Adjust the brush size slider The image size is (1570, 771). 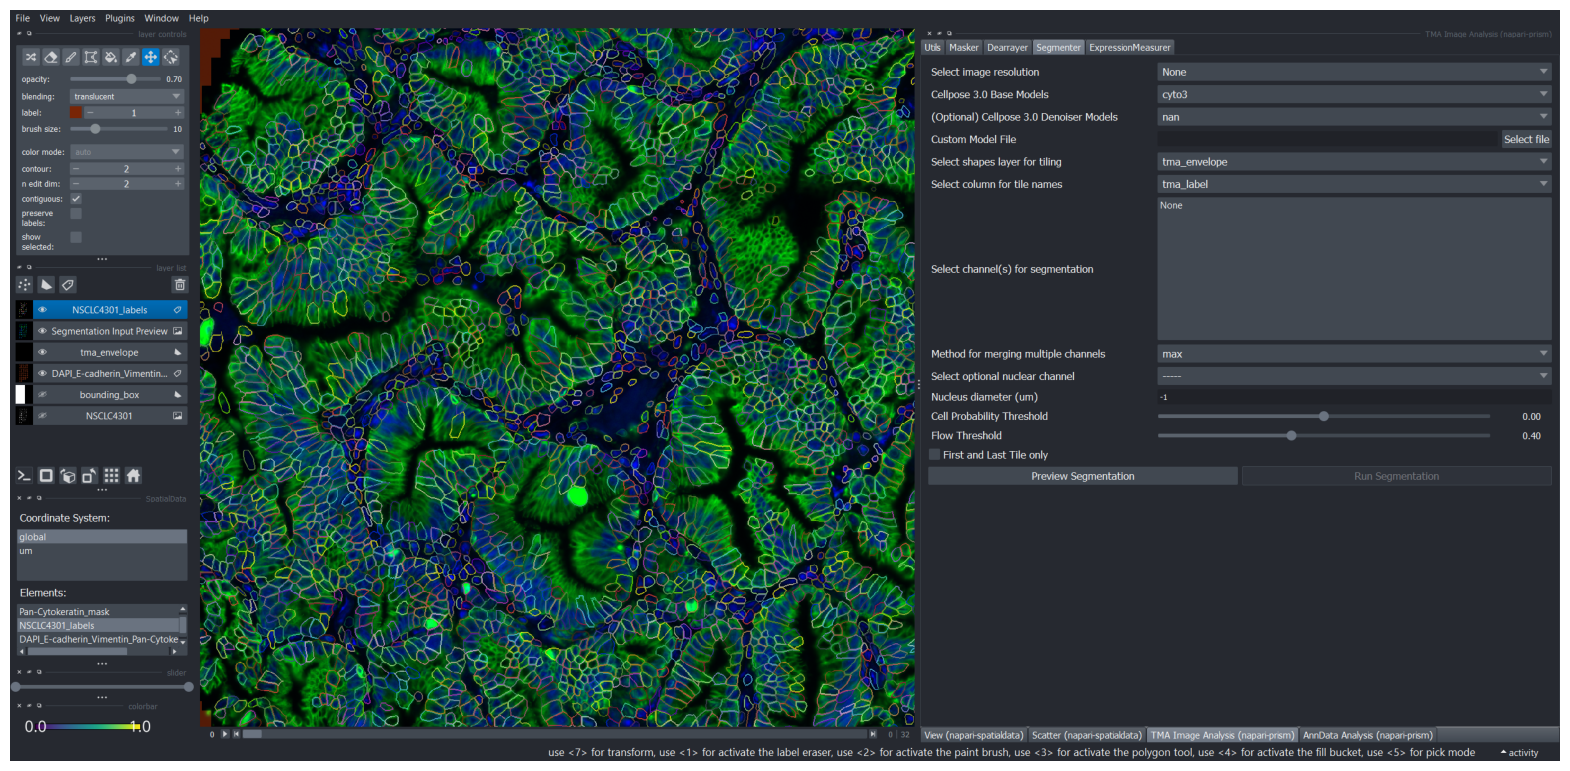point(118,129)
